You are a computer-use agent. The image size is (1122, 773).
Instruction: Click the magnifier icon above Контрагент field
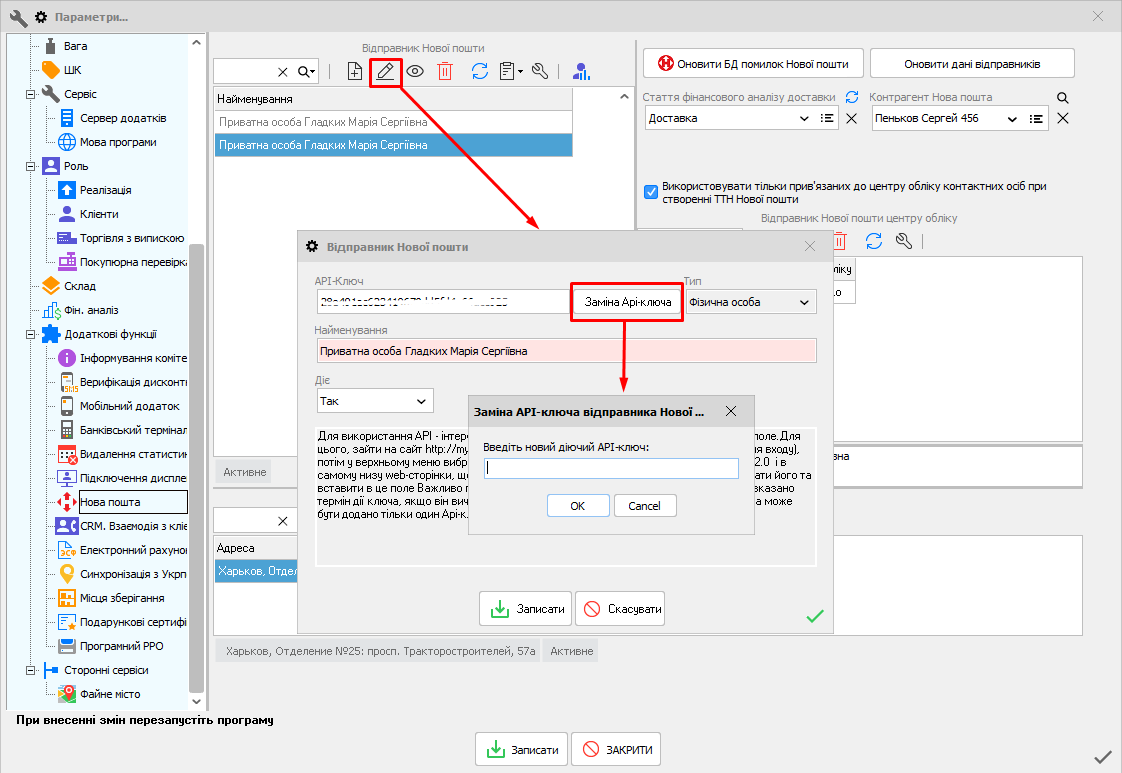[x=1063, y=98]
